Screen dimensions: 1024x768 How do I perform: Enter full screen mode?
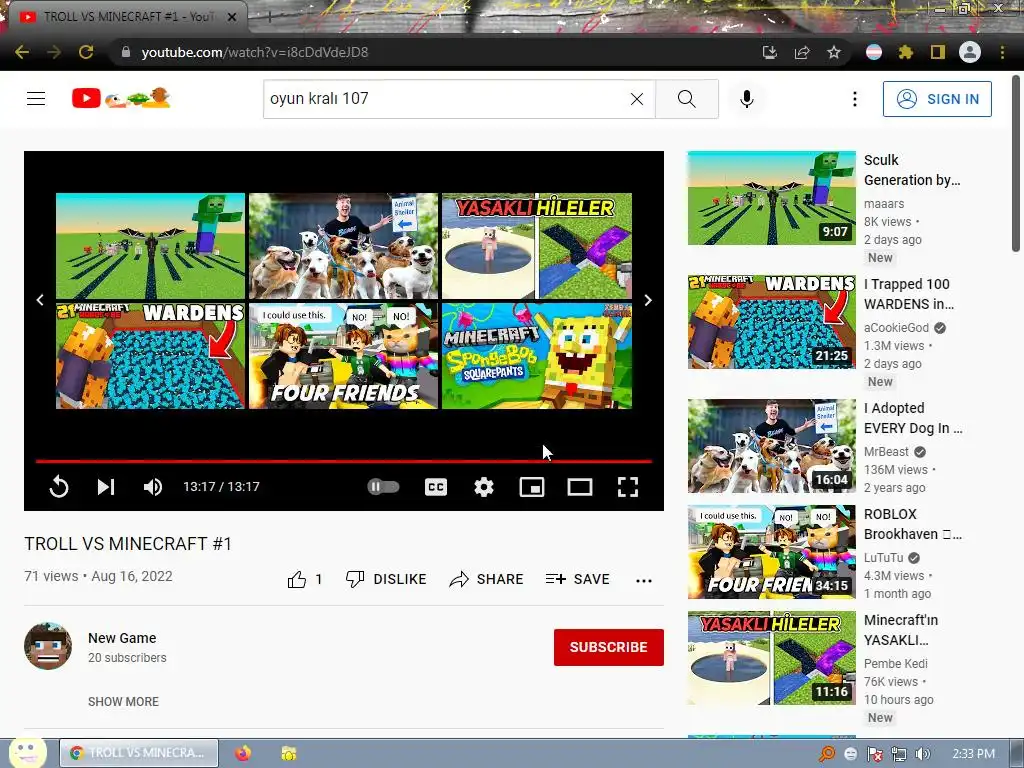(628, 487)
